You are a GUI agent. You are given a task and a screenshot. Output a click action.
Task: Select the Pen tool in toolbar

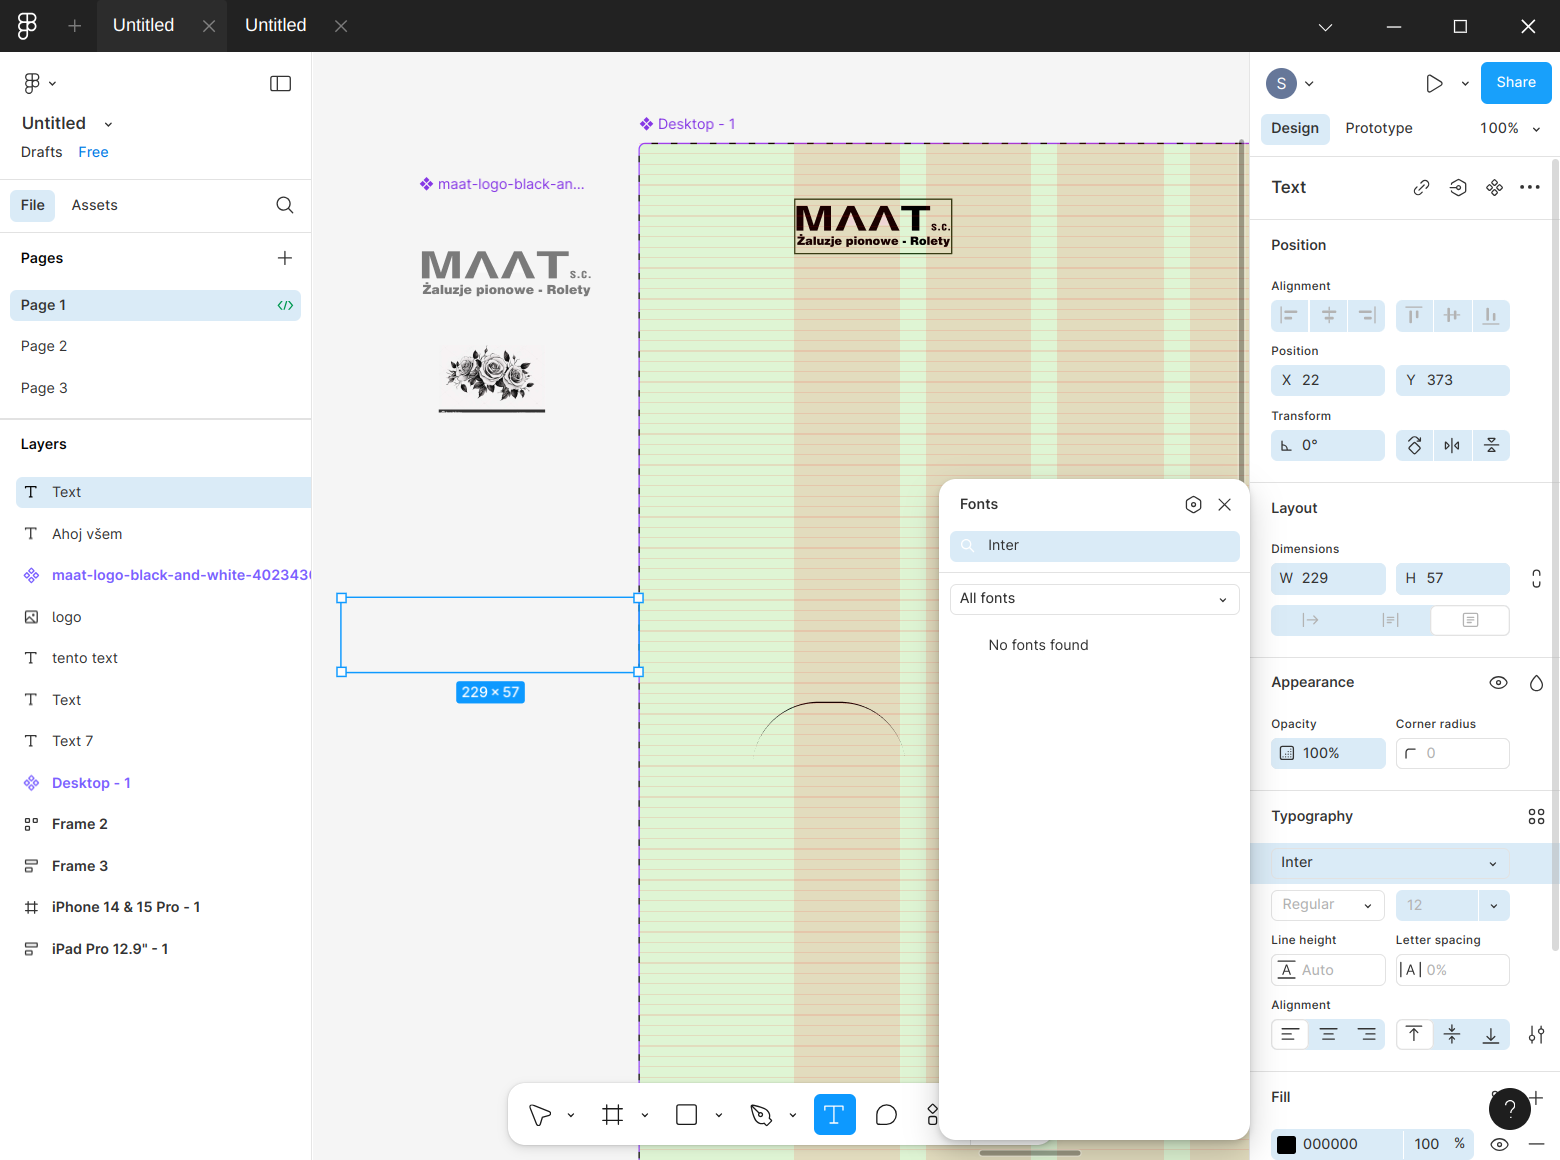tap(761, 1115)
